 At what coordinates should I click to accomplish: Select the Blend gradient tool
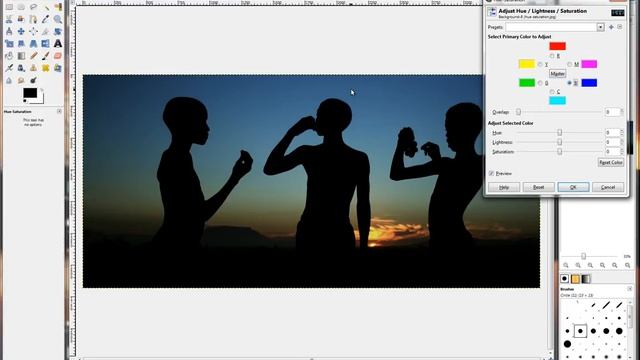coord(21,56)
